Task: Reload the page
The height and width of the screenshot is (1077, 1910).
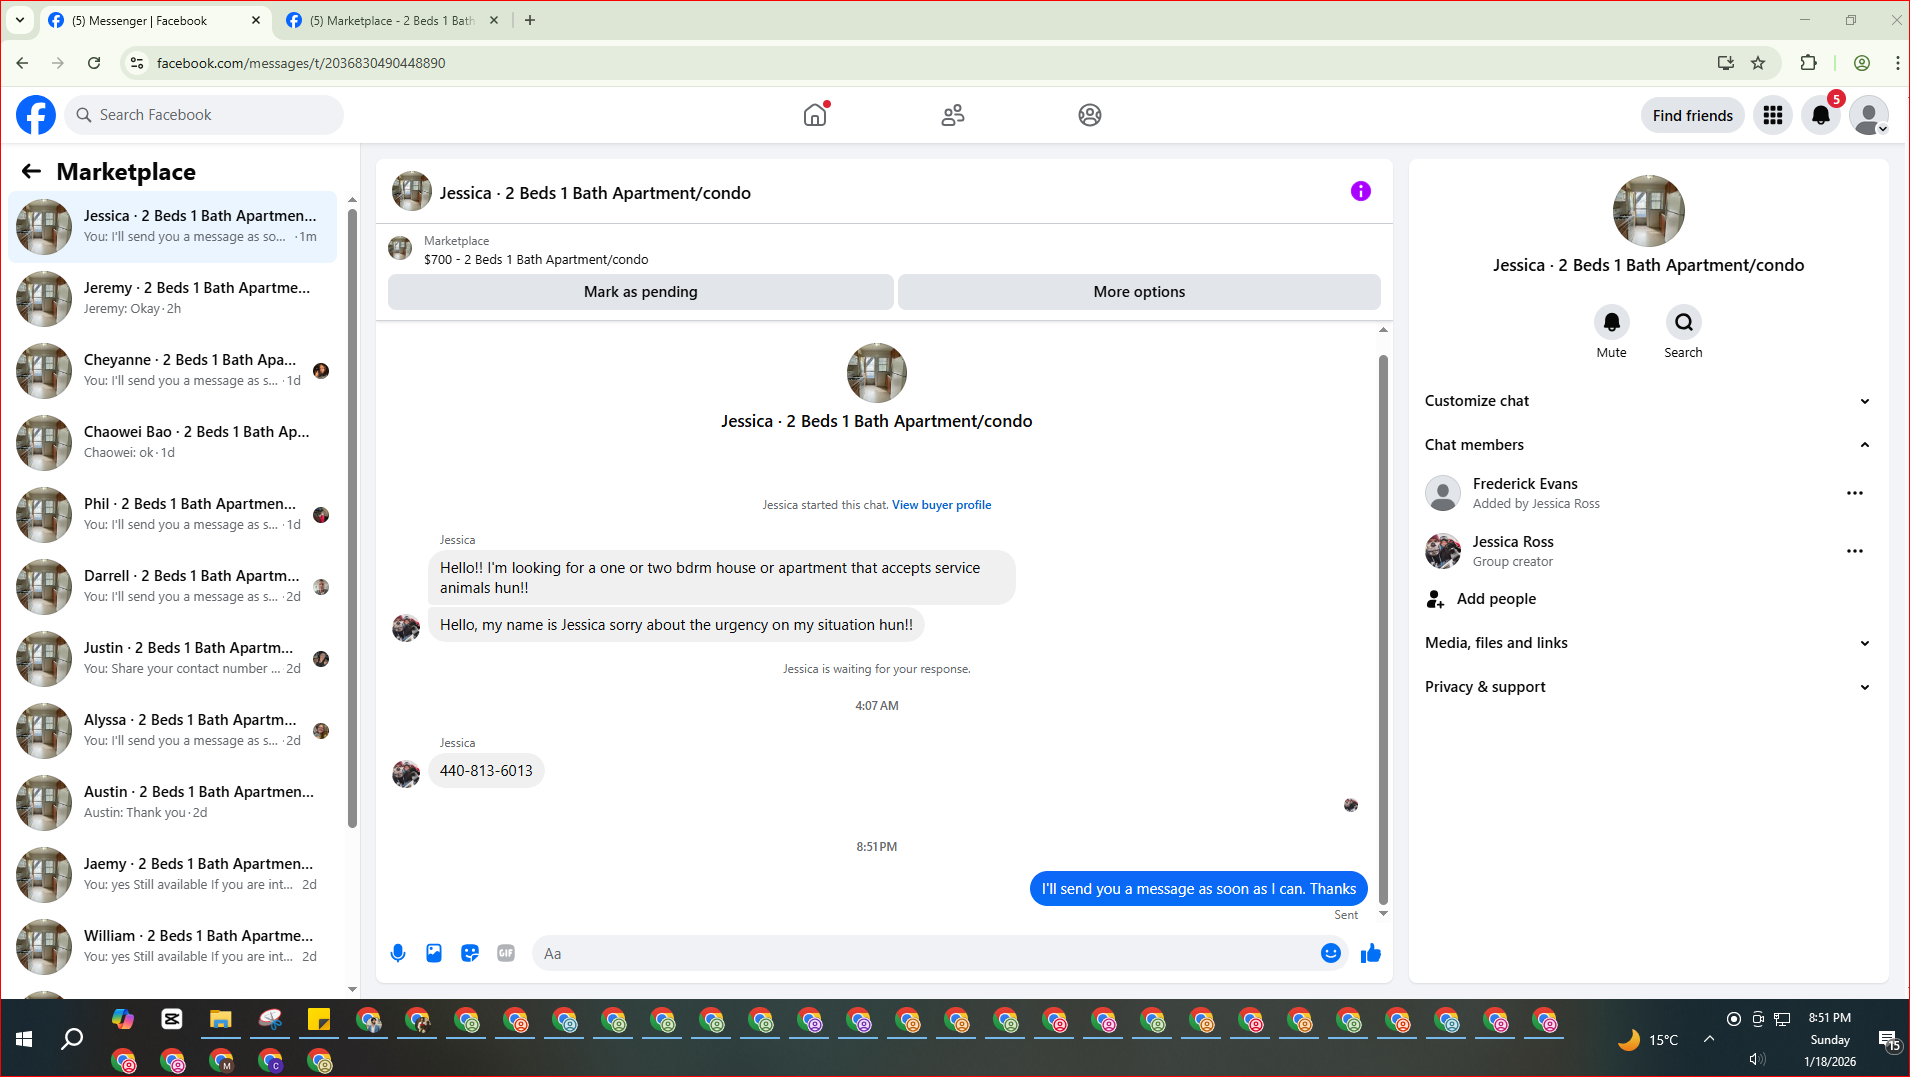Action: point(94,63)
